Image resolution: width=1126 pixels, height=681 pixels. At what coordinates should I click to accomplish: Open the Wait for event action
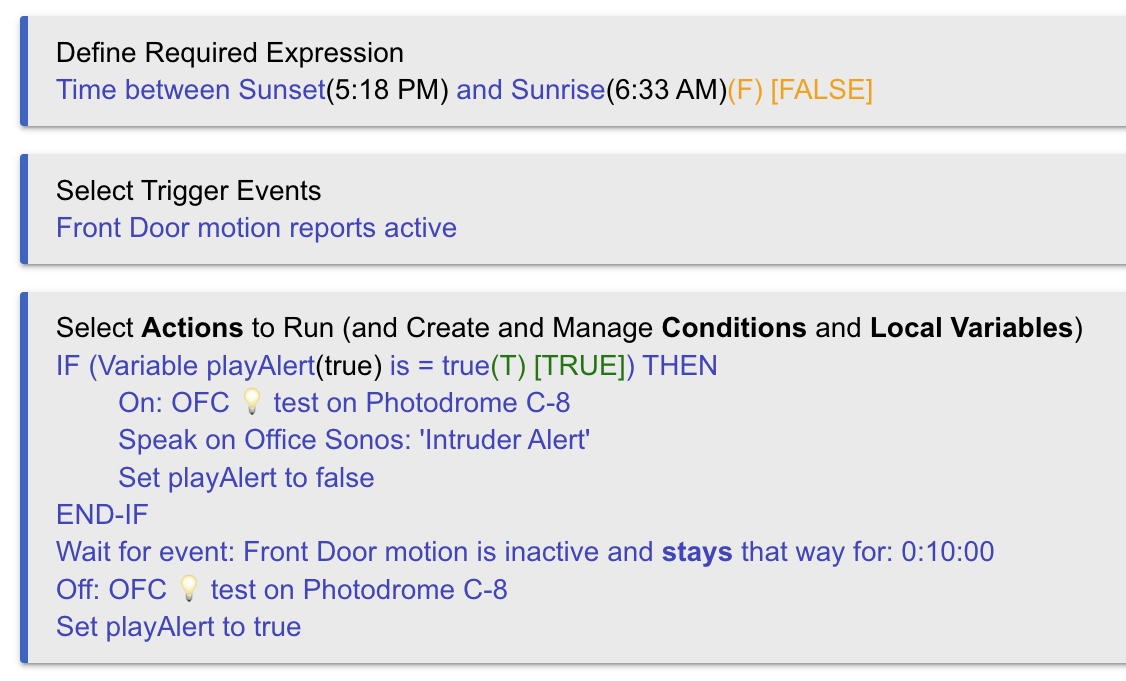[350, 552]
